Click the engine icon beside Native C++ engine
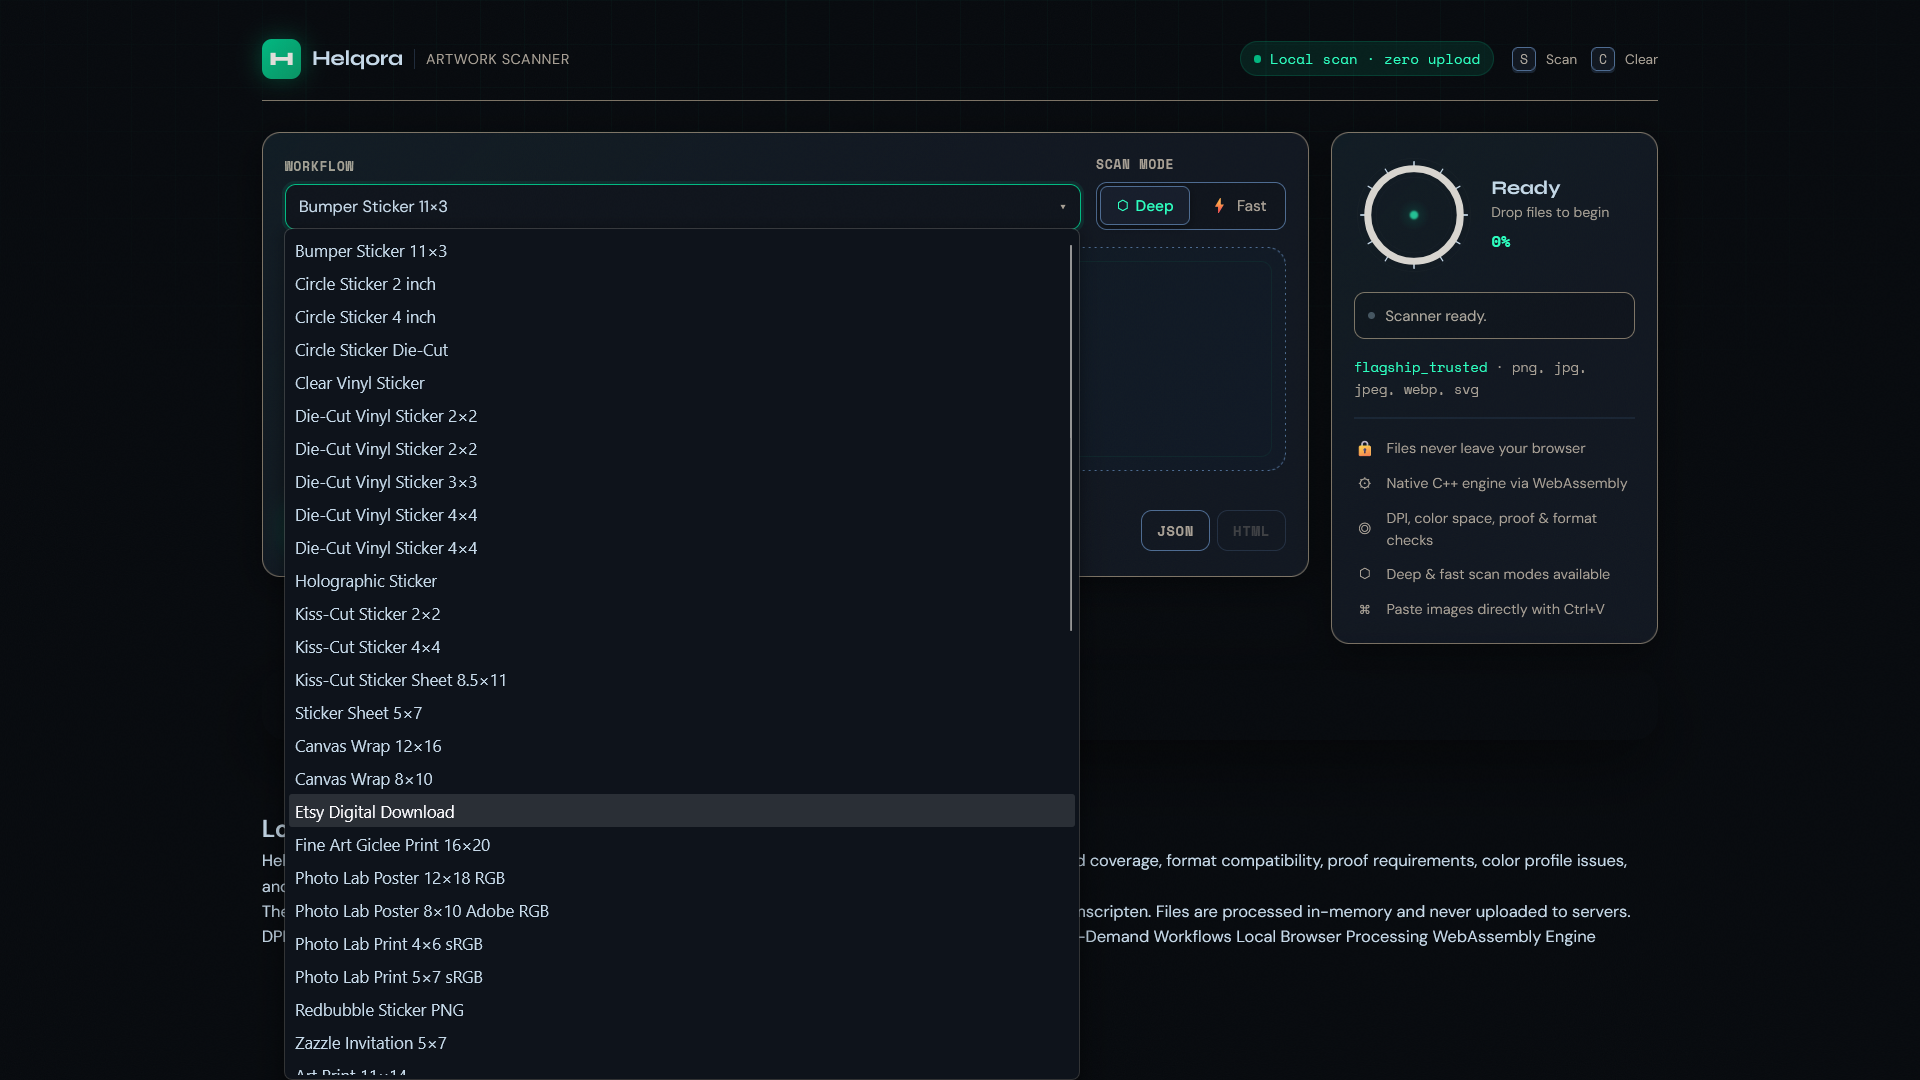The height and width of the screenshot is (1080, 1920). coord(1364,483)
